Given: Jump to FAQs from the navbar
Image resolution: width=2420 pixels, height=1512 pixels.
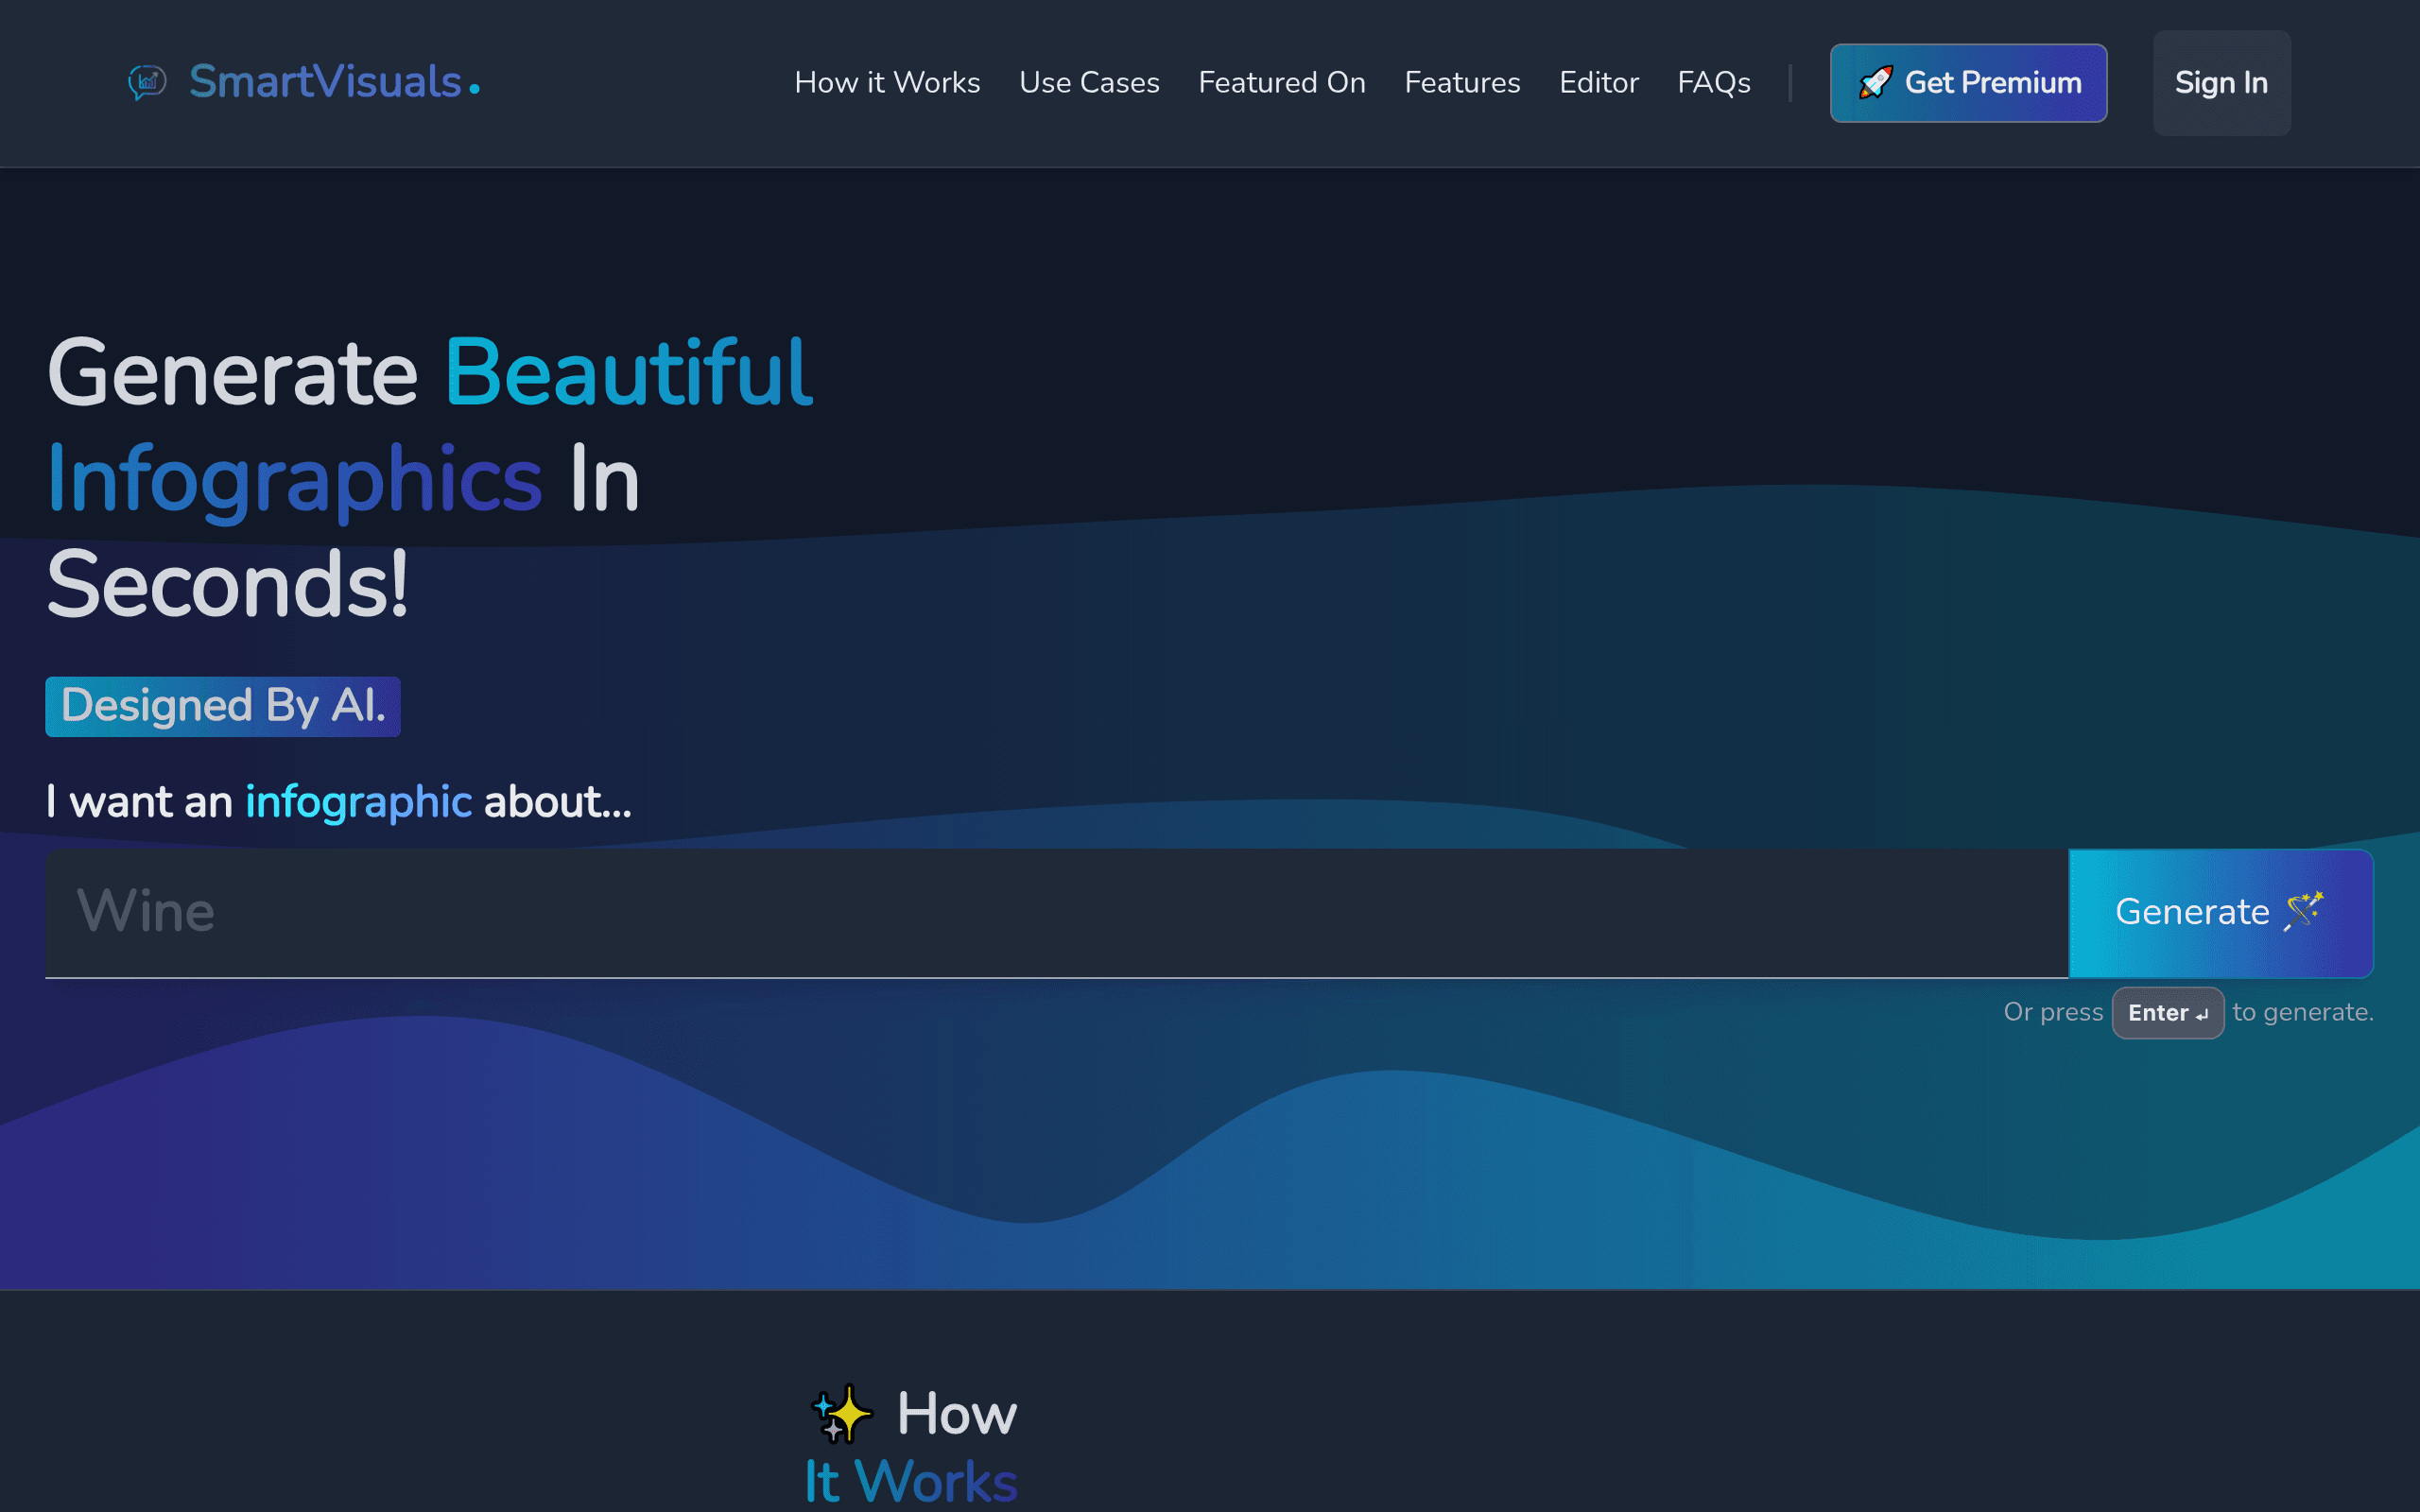Looking at the screenshot, I should (x=1714, y=82).
